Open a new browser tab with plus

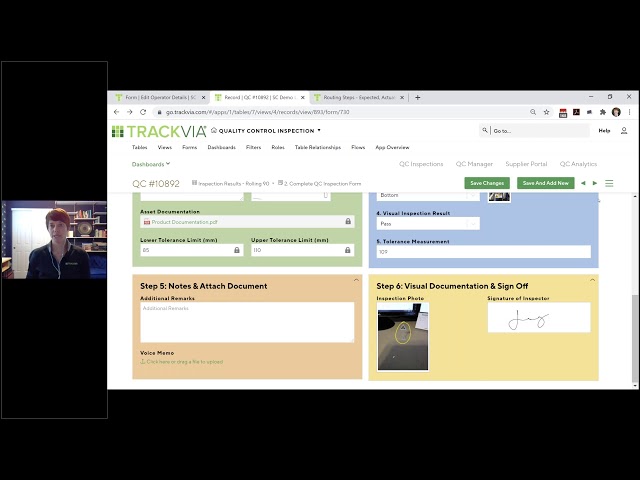417,98
